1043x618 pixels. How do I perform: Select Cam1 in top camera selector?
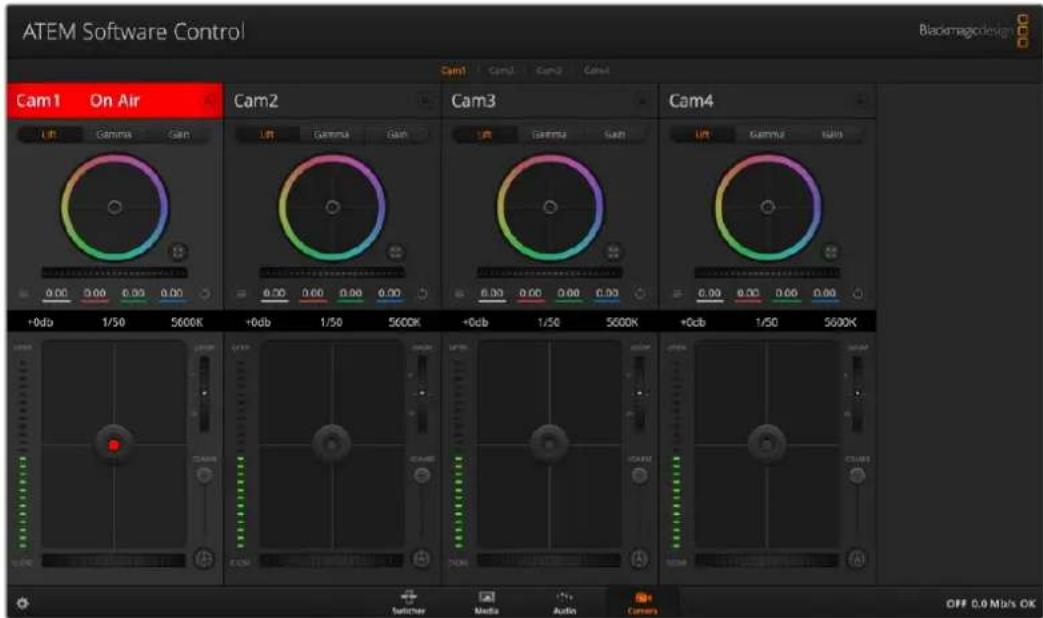pyautogui.click(x=454, y=71)
